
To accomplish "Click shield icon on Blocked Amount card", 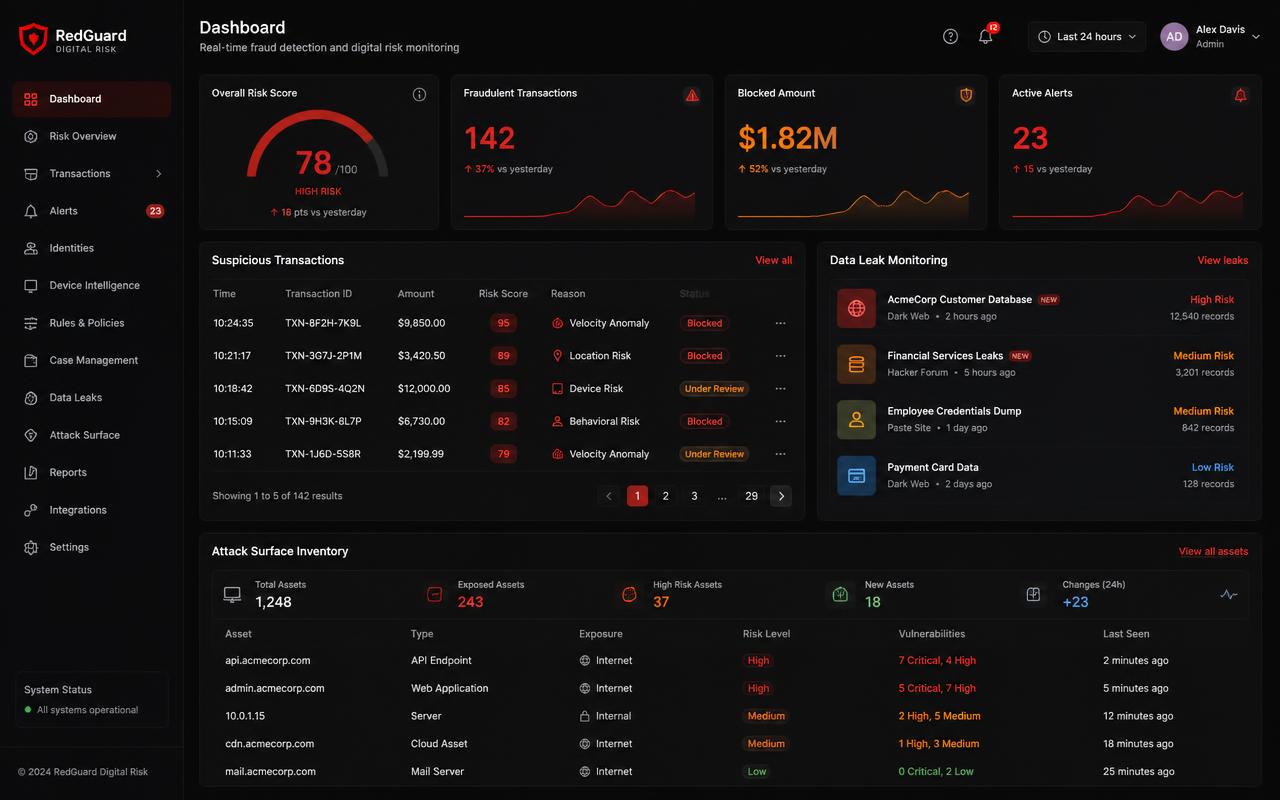I will click(x=966, y=95).
